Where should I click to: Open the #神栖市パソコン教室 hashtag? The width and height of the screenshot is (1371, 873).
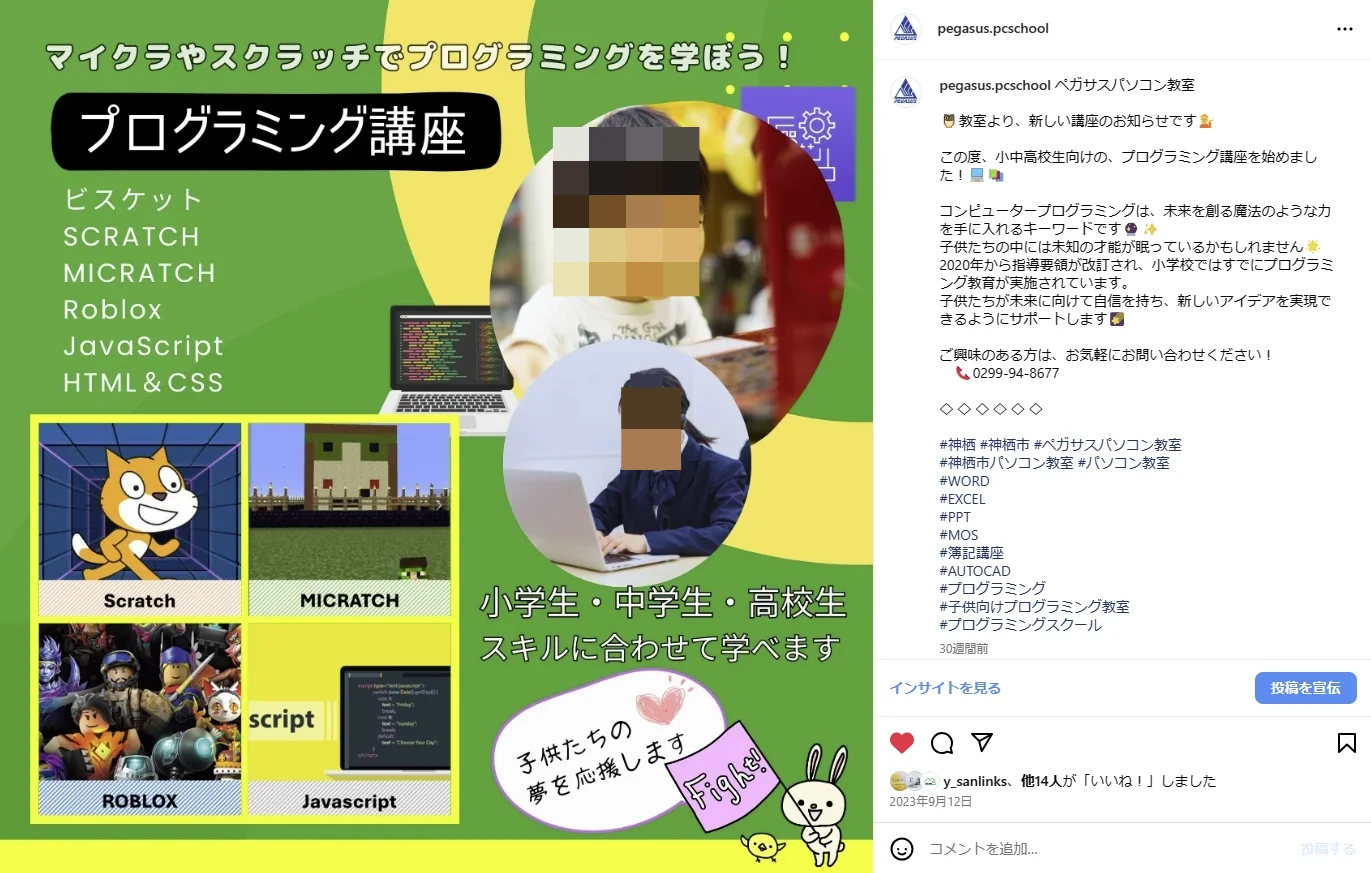pyautogui.click(x=1006, y=463)
